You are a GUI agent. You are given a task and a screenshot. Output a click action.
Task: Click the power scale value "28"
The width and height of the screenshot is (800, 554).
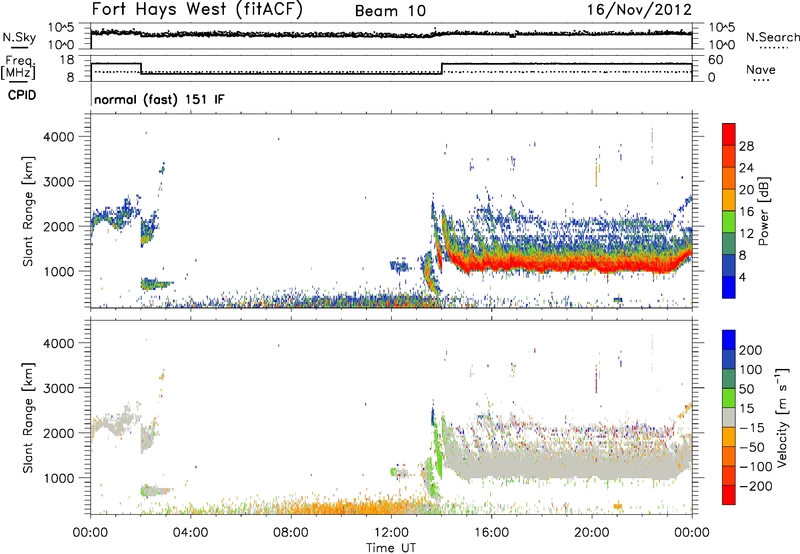click(x=746, y=146)
